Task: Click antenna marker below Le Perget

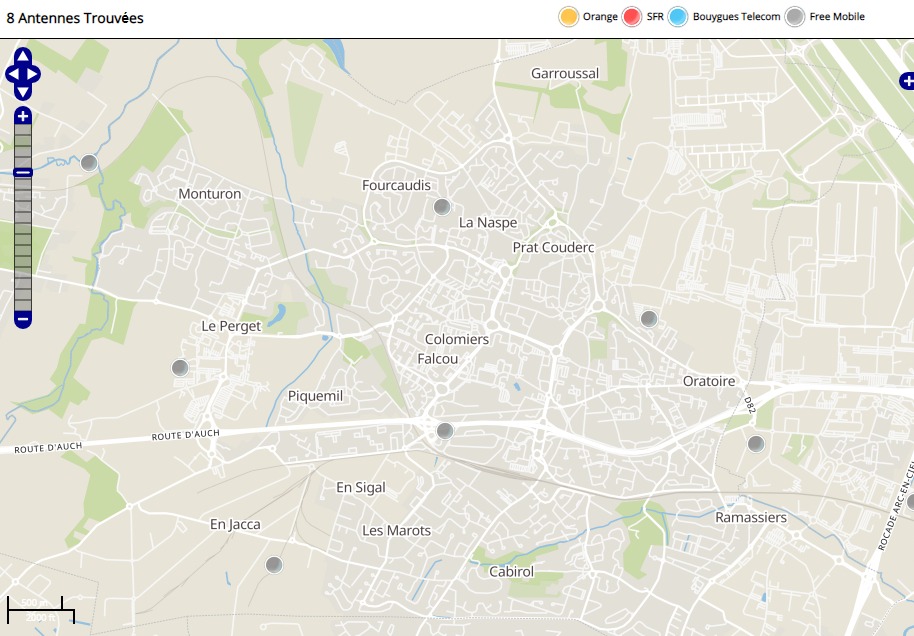Action: pos(180,368)
